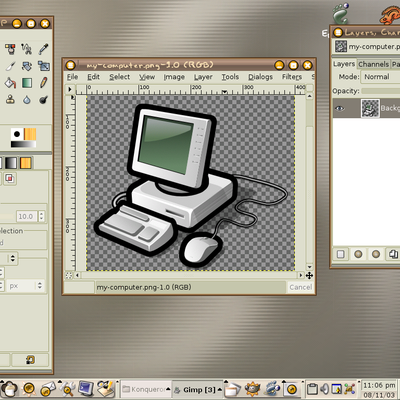Open the Mode Normal dropdown
The height and width of the screenshot is (400, 400).
[x=381, y=77]
